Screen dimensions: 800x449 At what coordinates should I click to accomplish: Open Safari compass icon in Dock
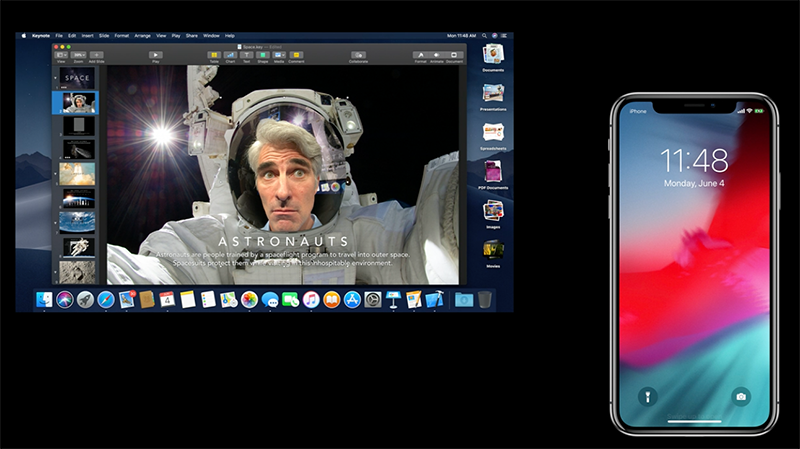click(106, 300)
